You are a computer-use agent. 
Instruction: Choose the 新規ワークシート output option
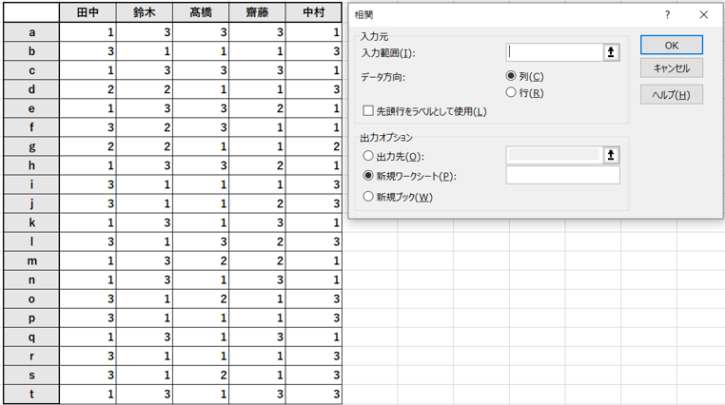(368, 176)
